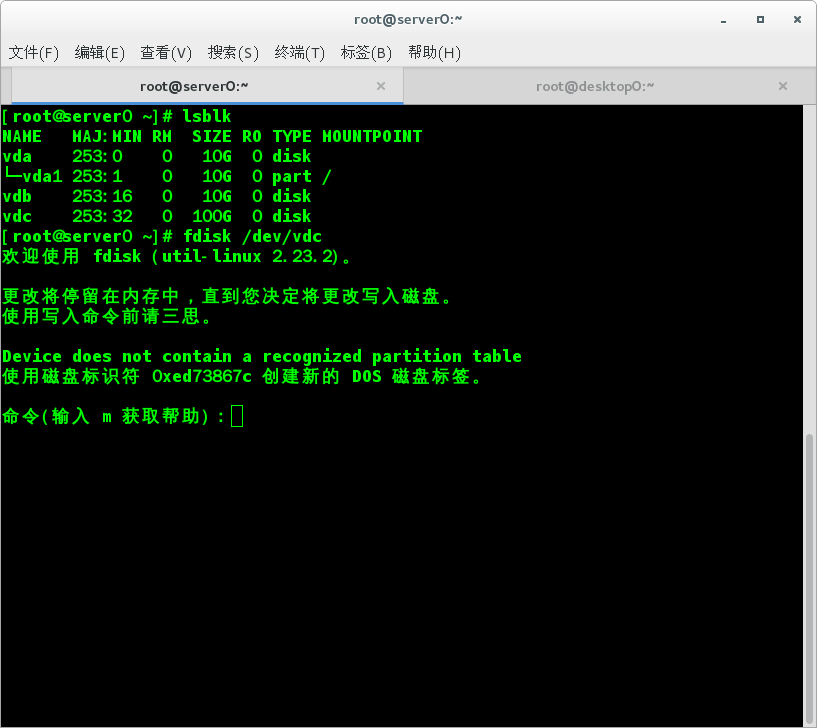Click the 'SIZE' column header
This screenshot has height=728, width=817.
pos(212,137)
